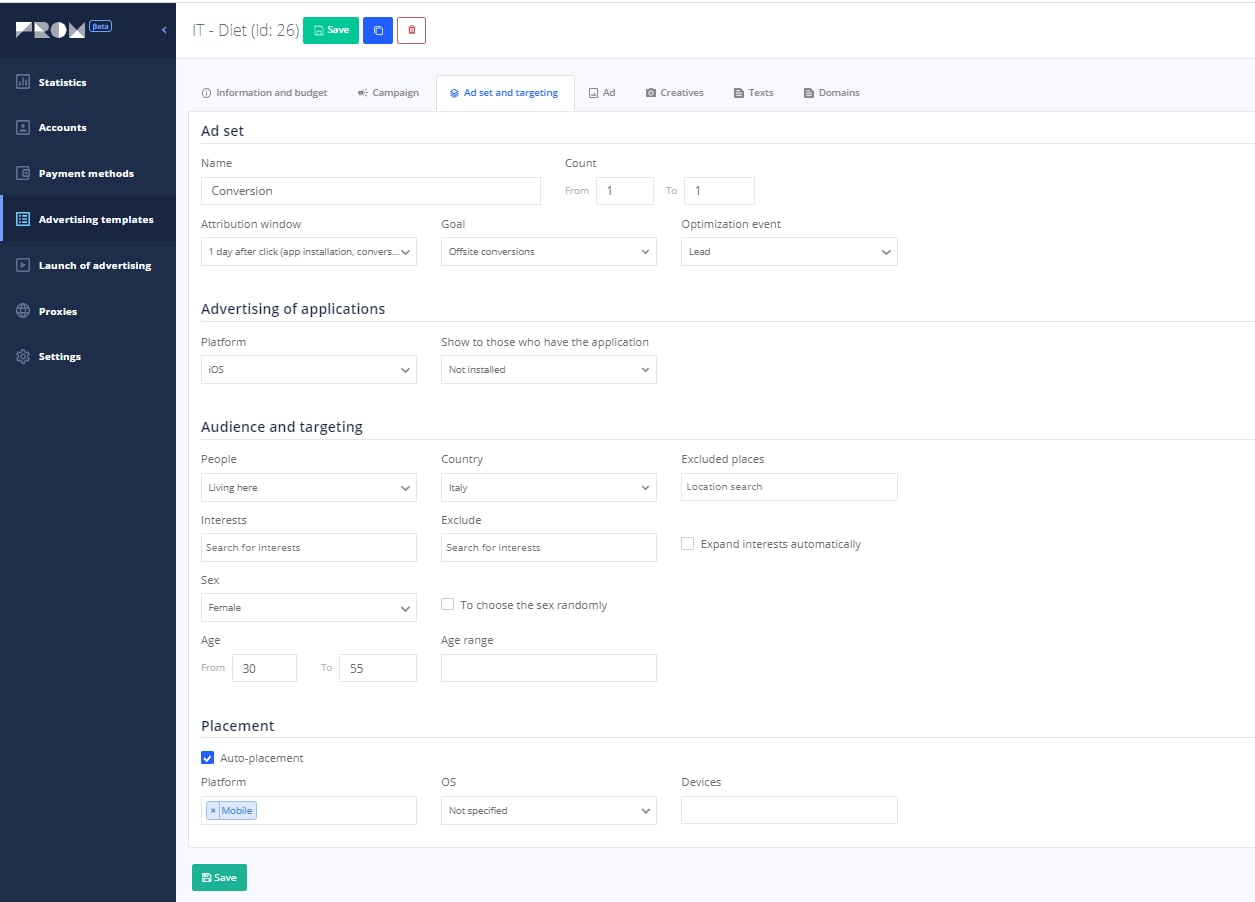1255x902 pixels.
Task: Open Settings gear icon in sidebar
Action: [23, 356]
